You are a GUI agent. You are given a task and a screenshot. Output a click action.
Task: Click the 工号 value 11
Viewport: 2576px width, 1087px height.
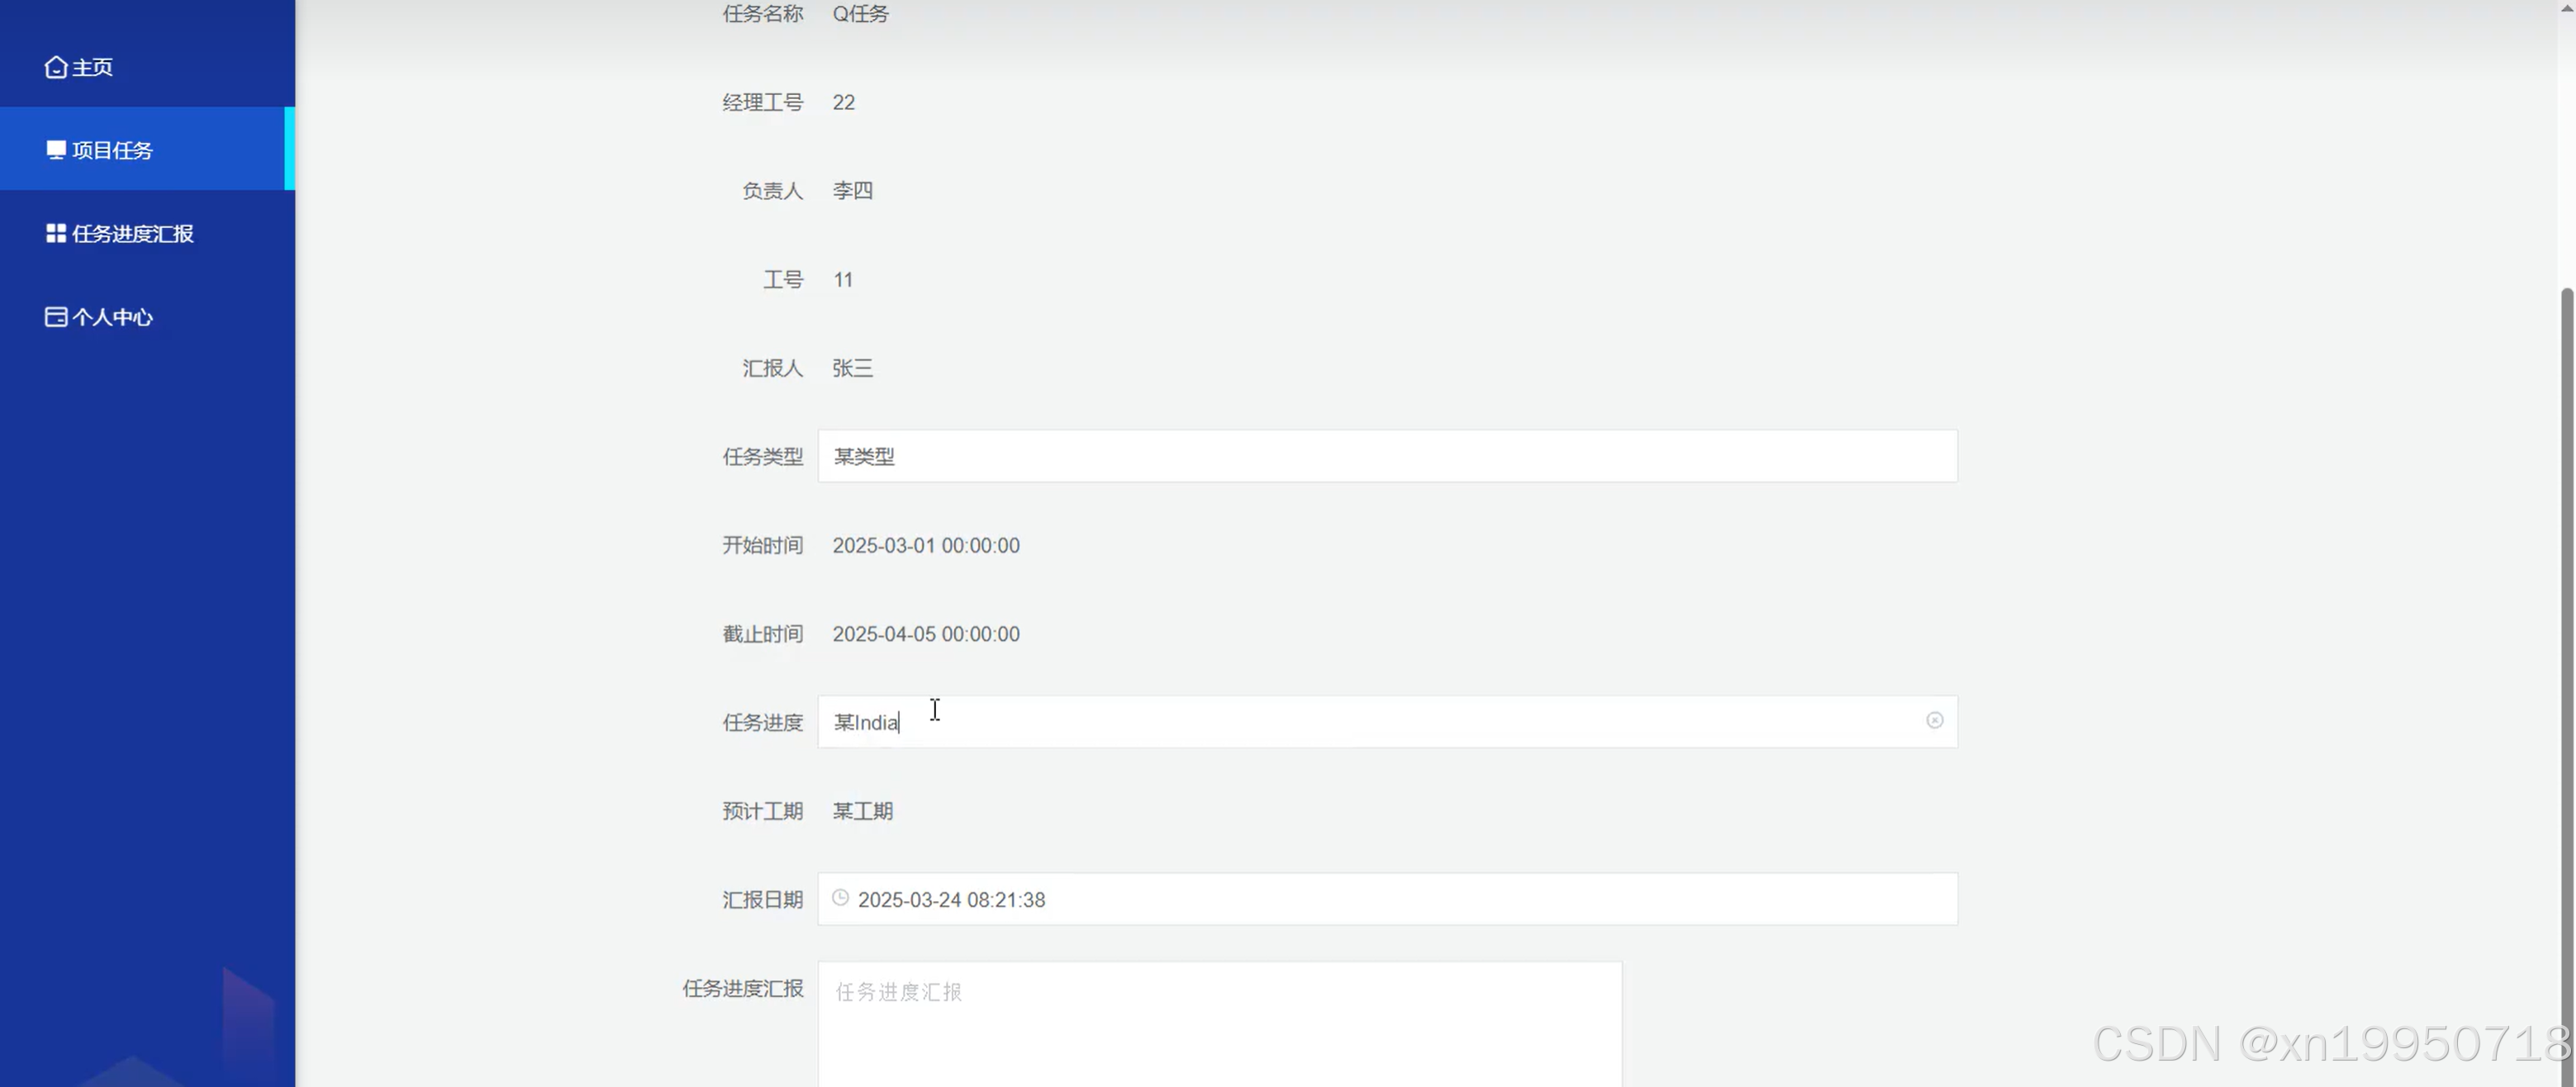click(843, 280)
